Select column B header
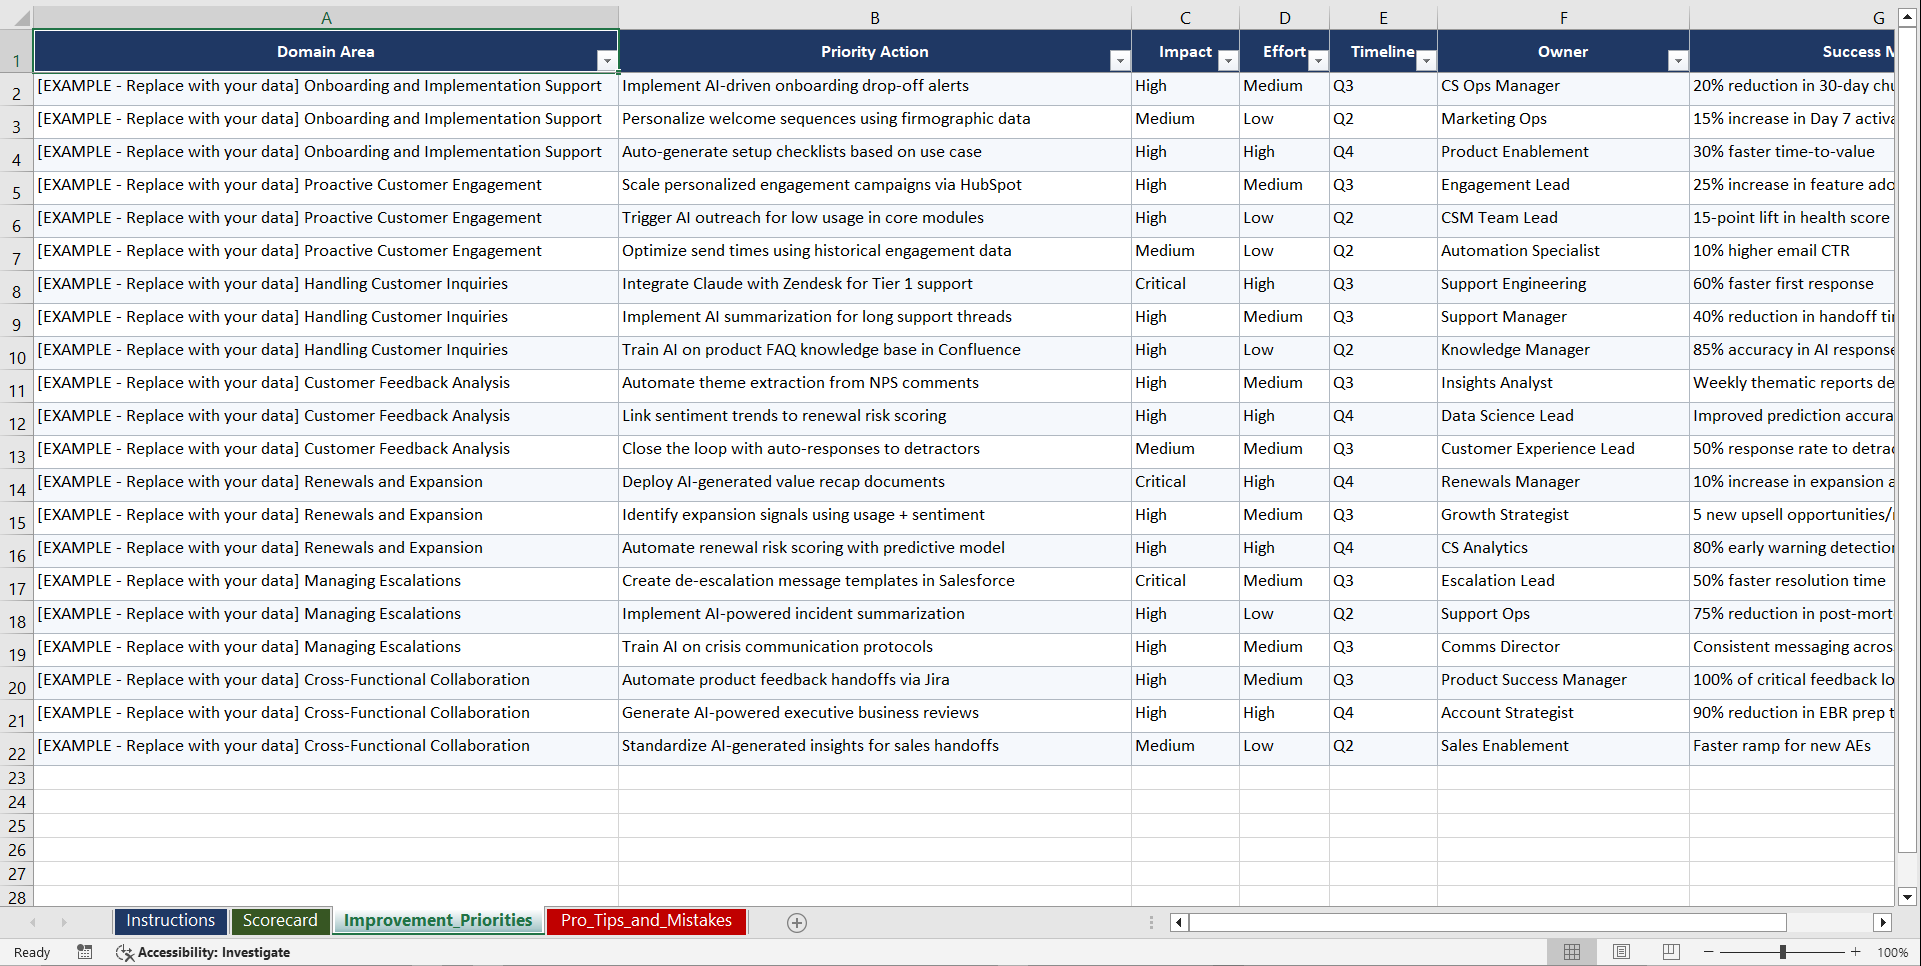The height and width of the screenshot is (966, 1921). pos(875,17)
